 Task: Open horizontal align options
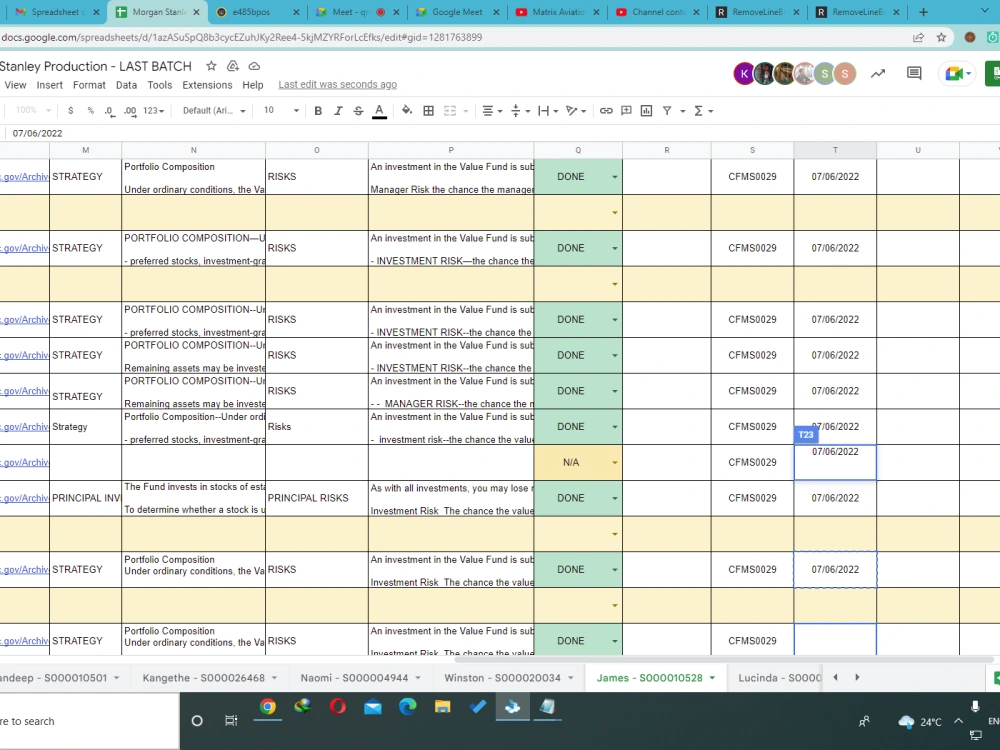click(492, 111)
